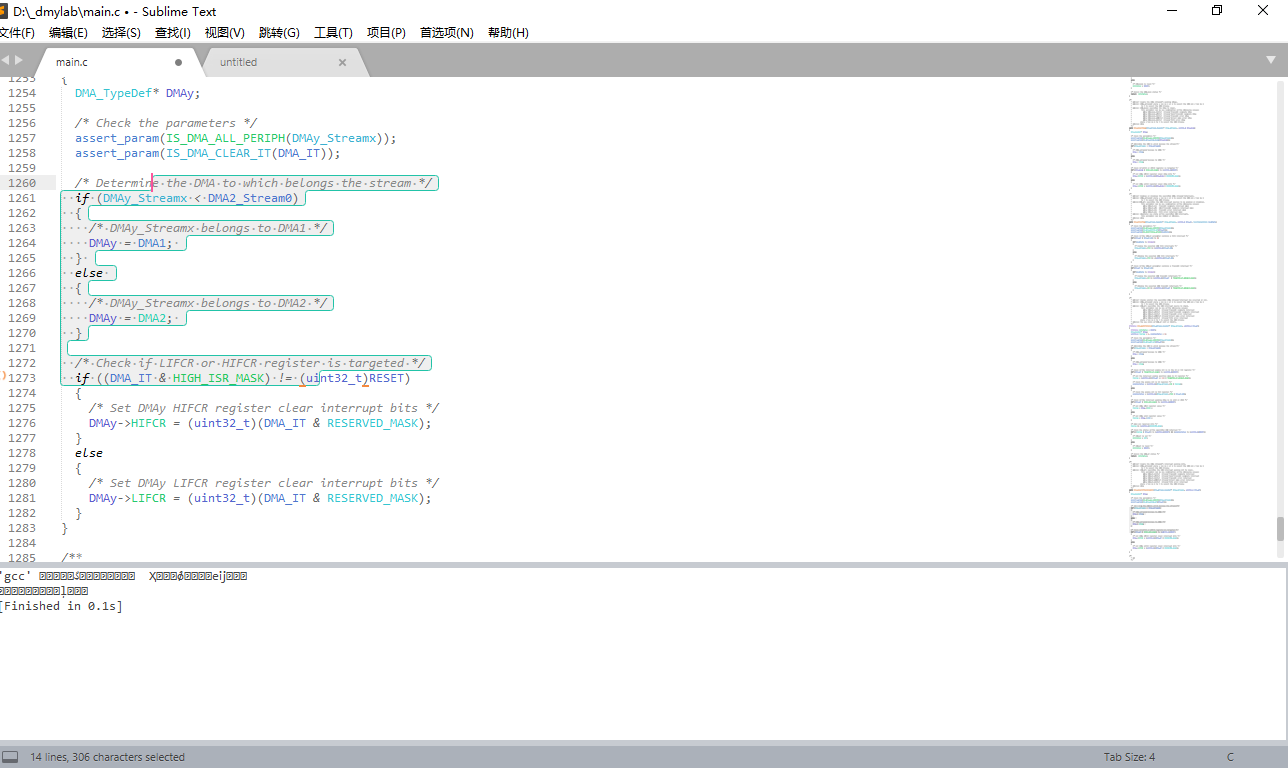Viewport: 1288px width, 768px height.
Task: Click the panel toggle icon in the status bar
Action: (9, 757)
